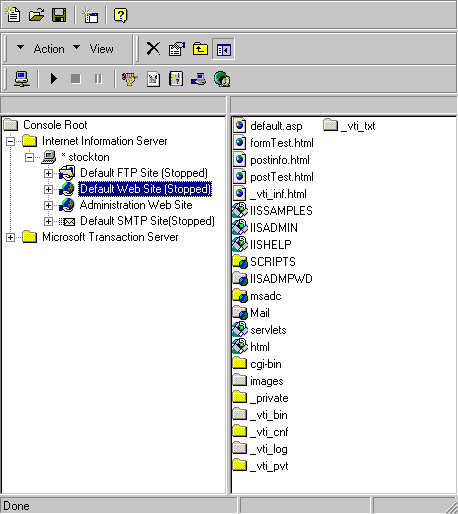The height and width of the screenshot is (514, 458).
Task: Open Properties sheet icon
Action: click(177, 49)
